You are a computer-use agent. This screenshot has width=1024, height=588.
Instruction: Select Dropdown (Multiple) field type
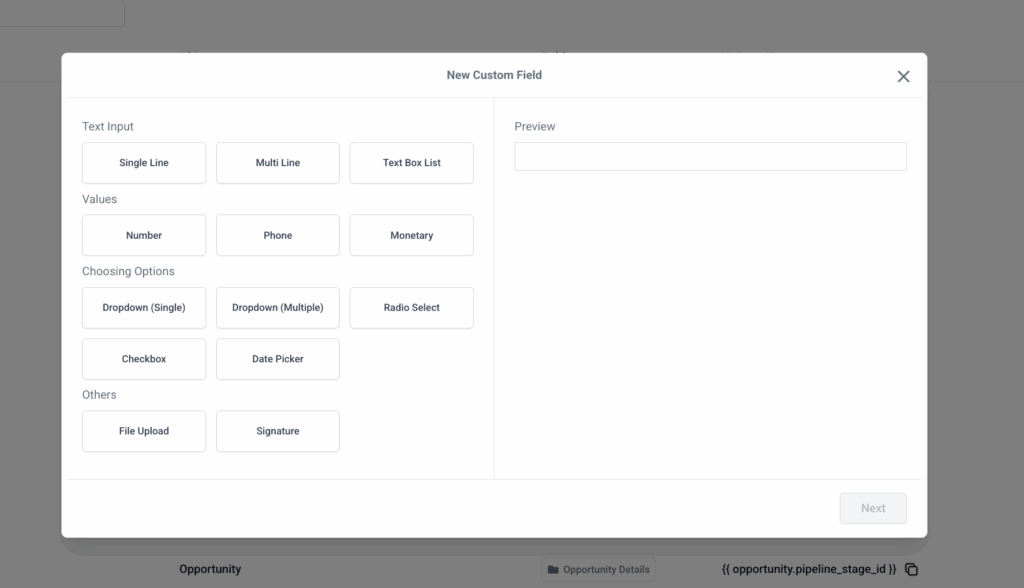click(278, 308)
